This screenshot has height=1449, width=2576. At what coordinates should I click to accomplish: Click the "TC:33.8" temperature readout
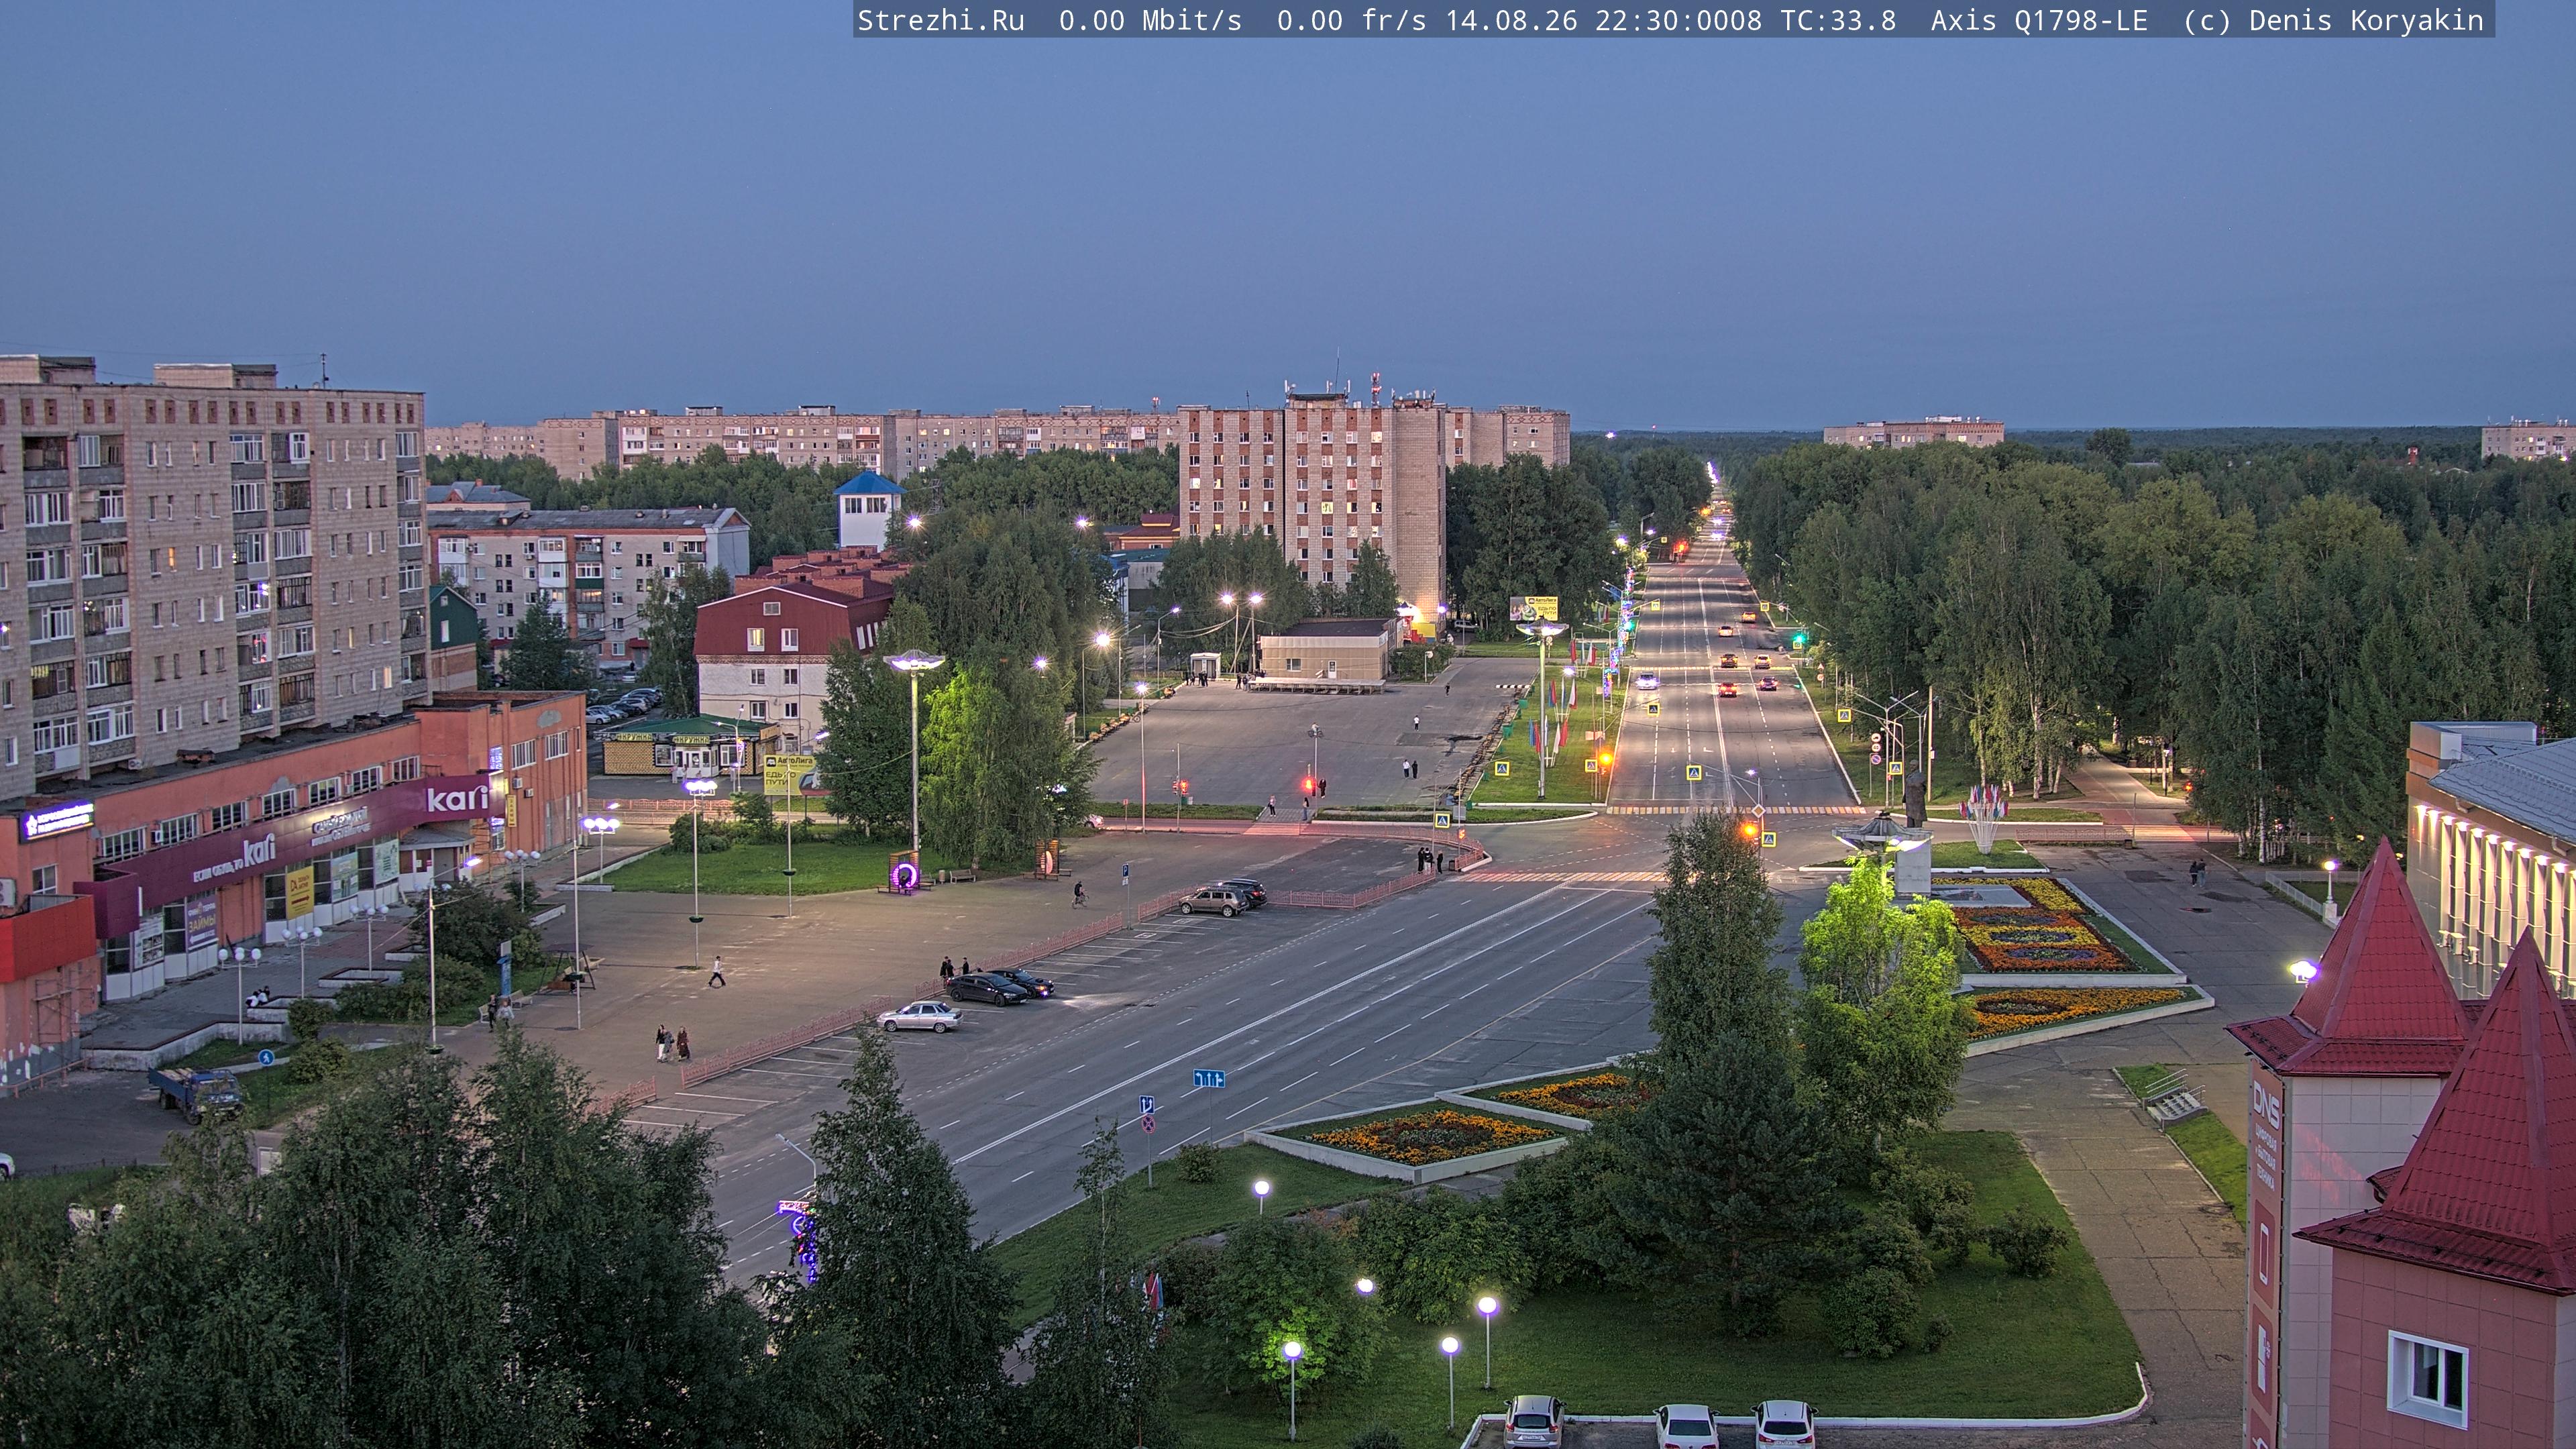tap(1838, 21)
